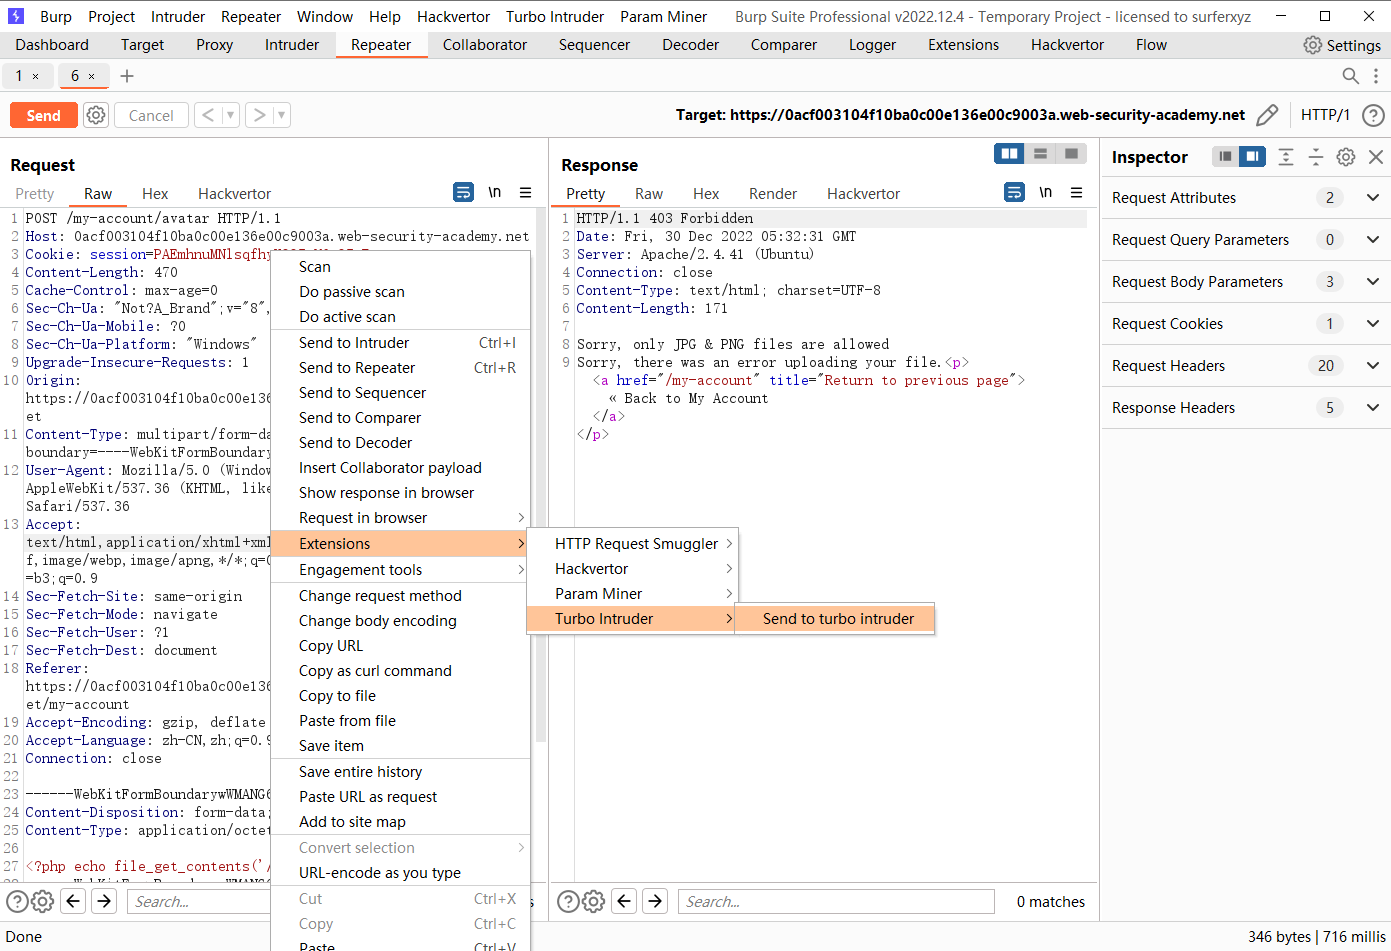The width and height of the screenshot is (1391, 951).
Task: Open Param Miner extension submenu
Action: pos(632,593)
